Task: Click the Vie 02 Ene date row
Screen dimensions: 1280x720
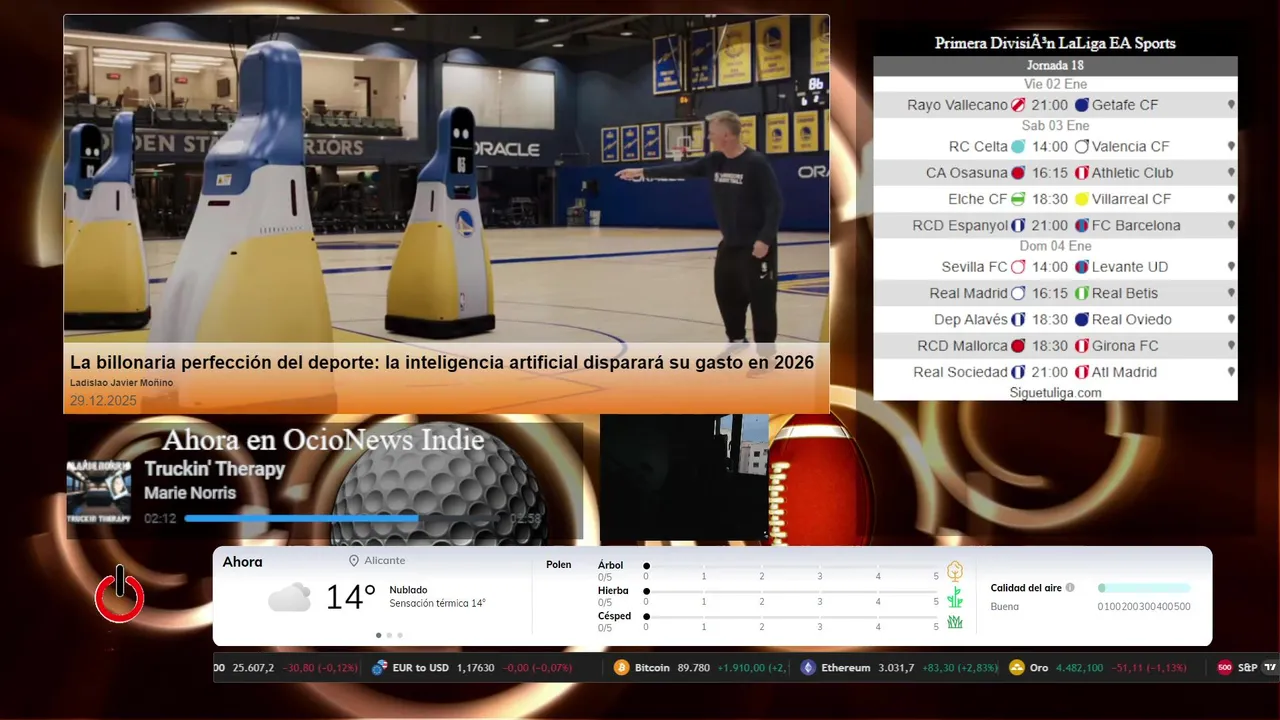Action: [x=1055, y=84]
